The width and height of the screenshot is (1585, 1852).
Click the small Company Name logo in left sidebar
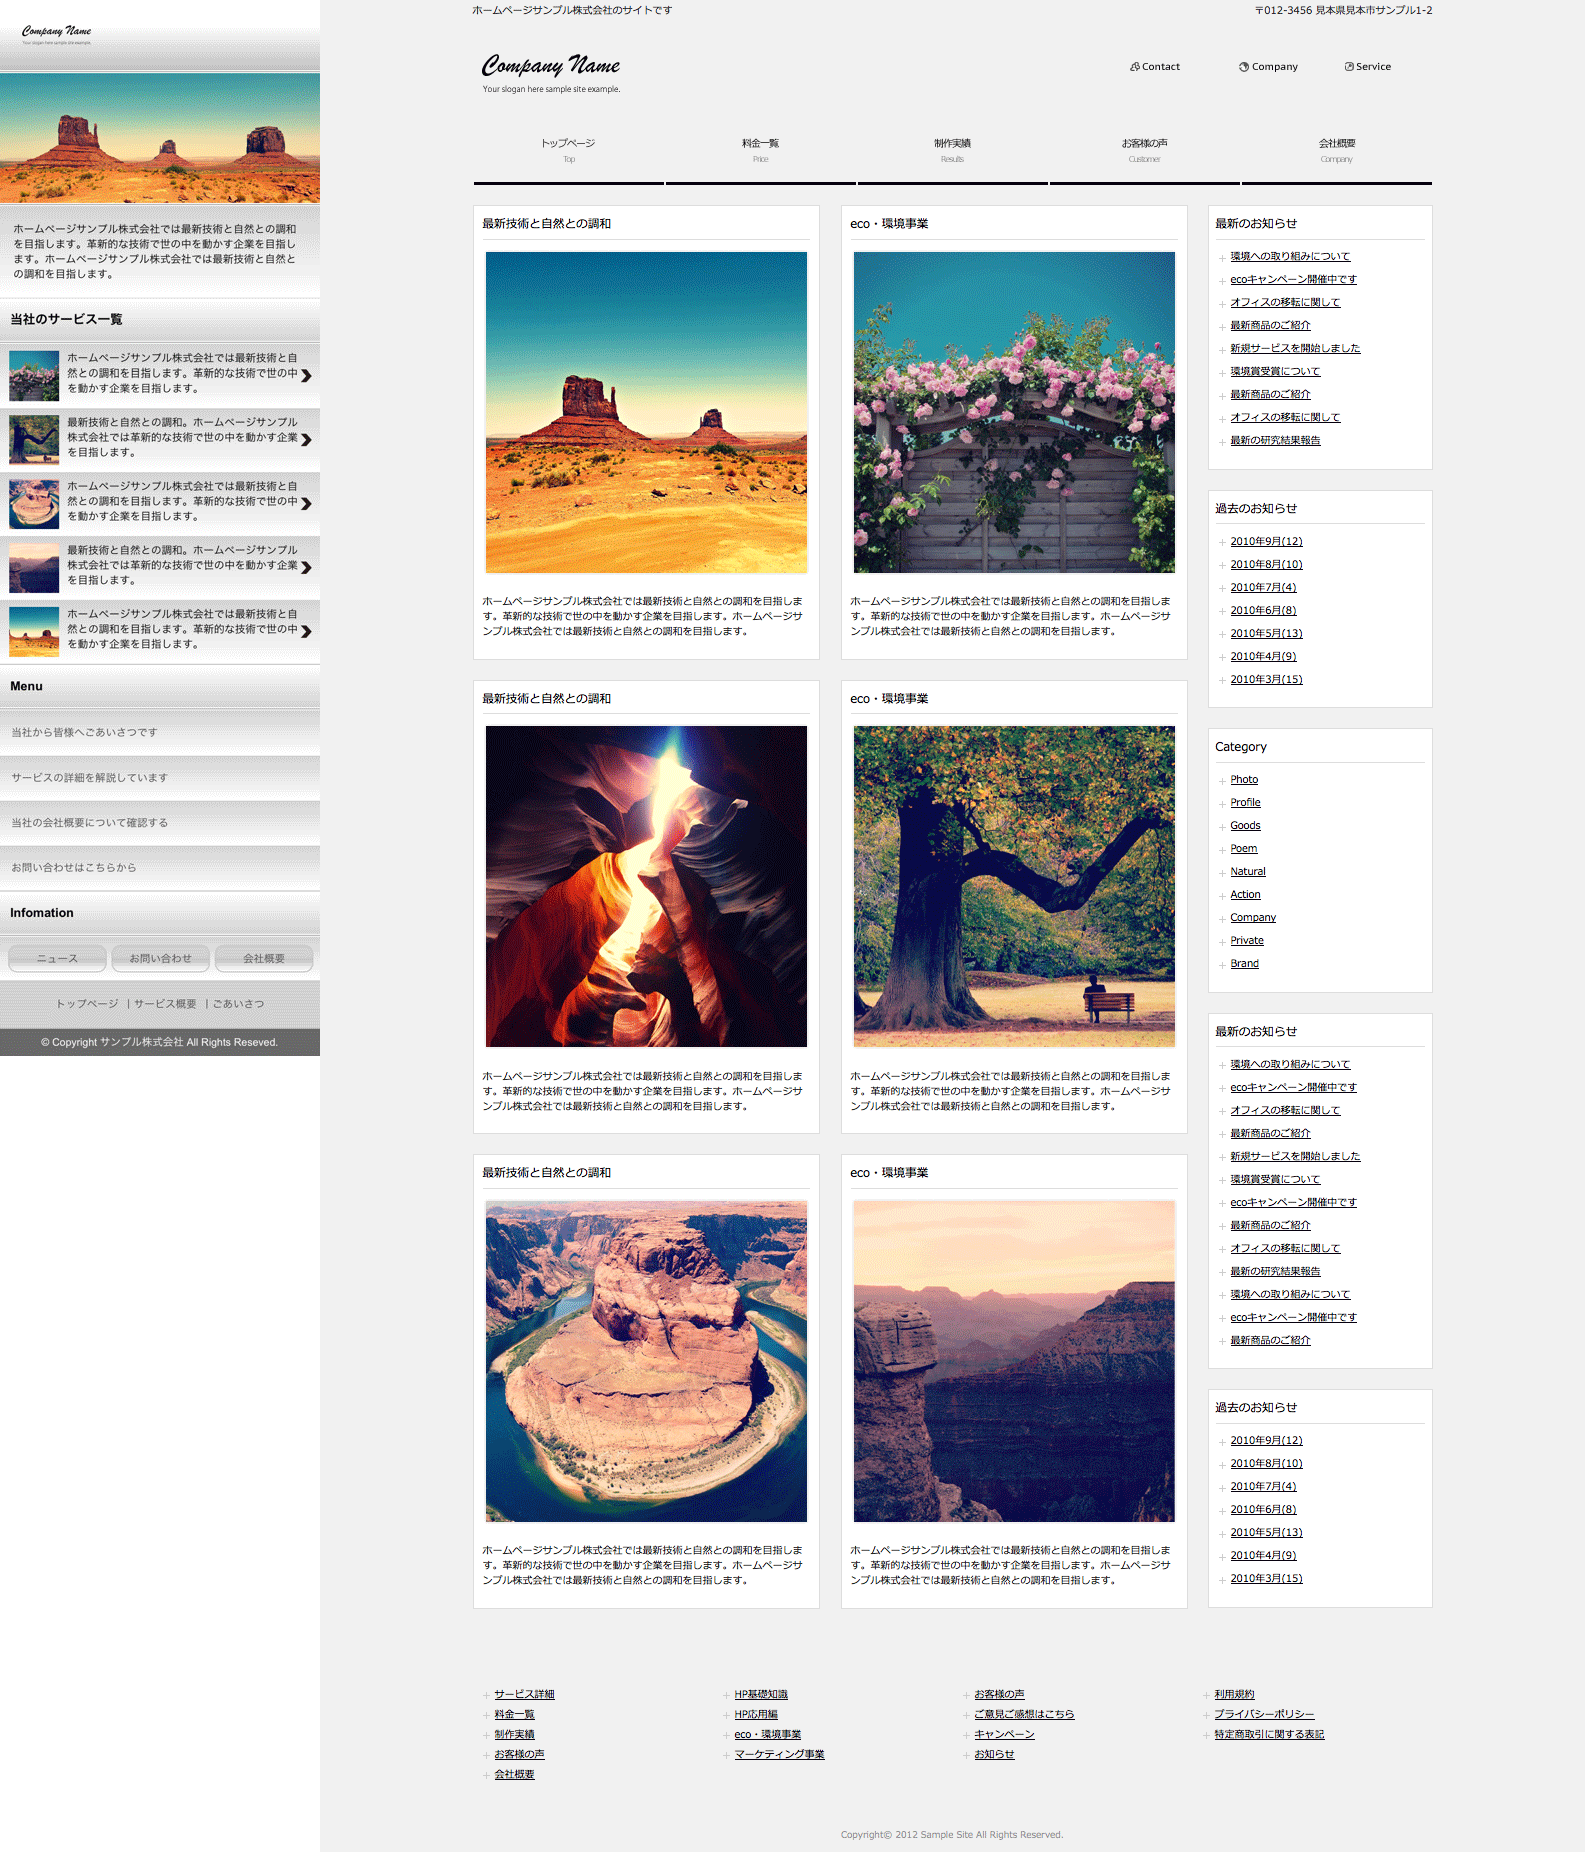coord(56,32)
